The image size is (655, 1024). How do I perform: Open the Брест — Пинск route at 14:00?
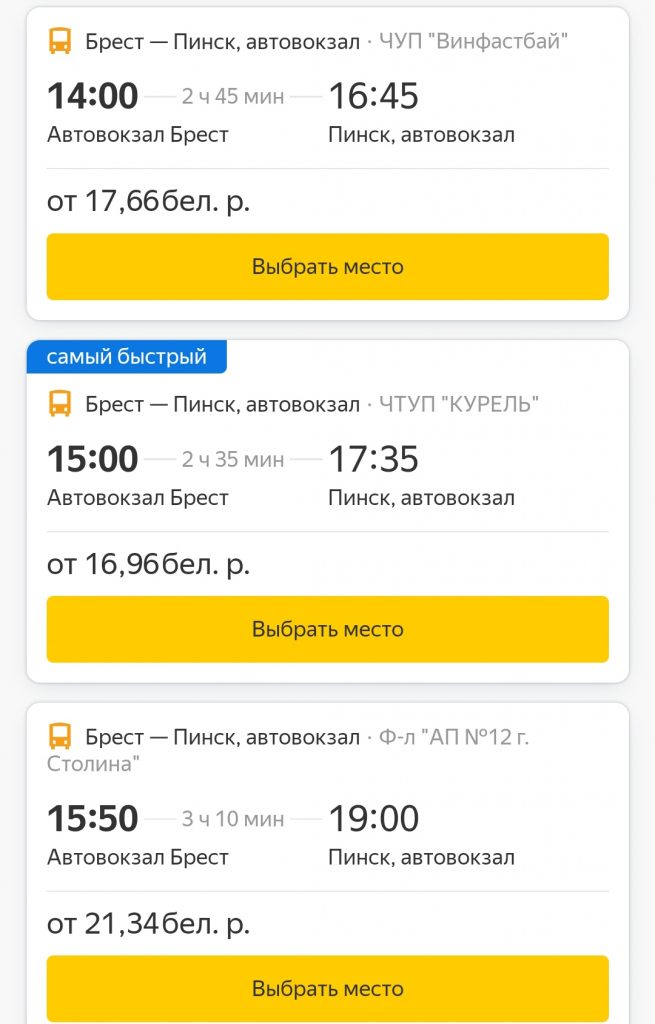(x=222, y=42)
